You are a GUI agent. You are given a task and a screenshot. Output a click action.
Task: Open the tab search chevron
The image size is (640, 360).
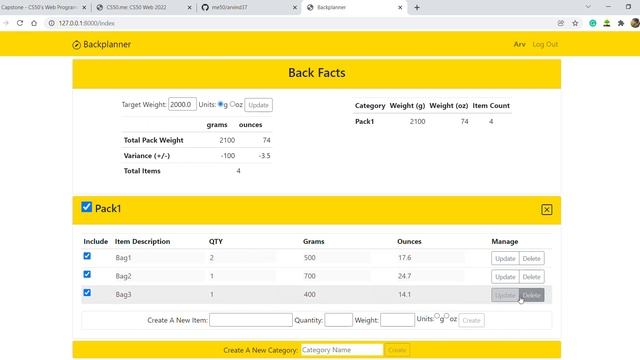pos(588,7)
